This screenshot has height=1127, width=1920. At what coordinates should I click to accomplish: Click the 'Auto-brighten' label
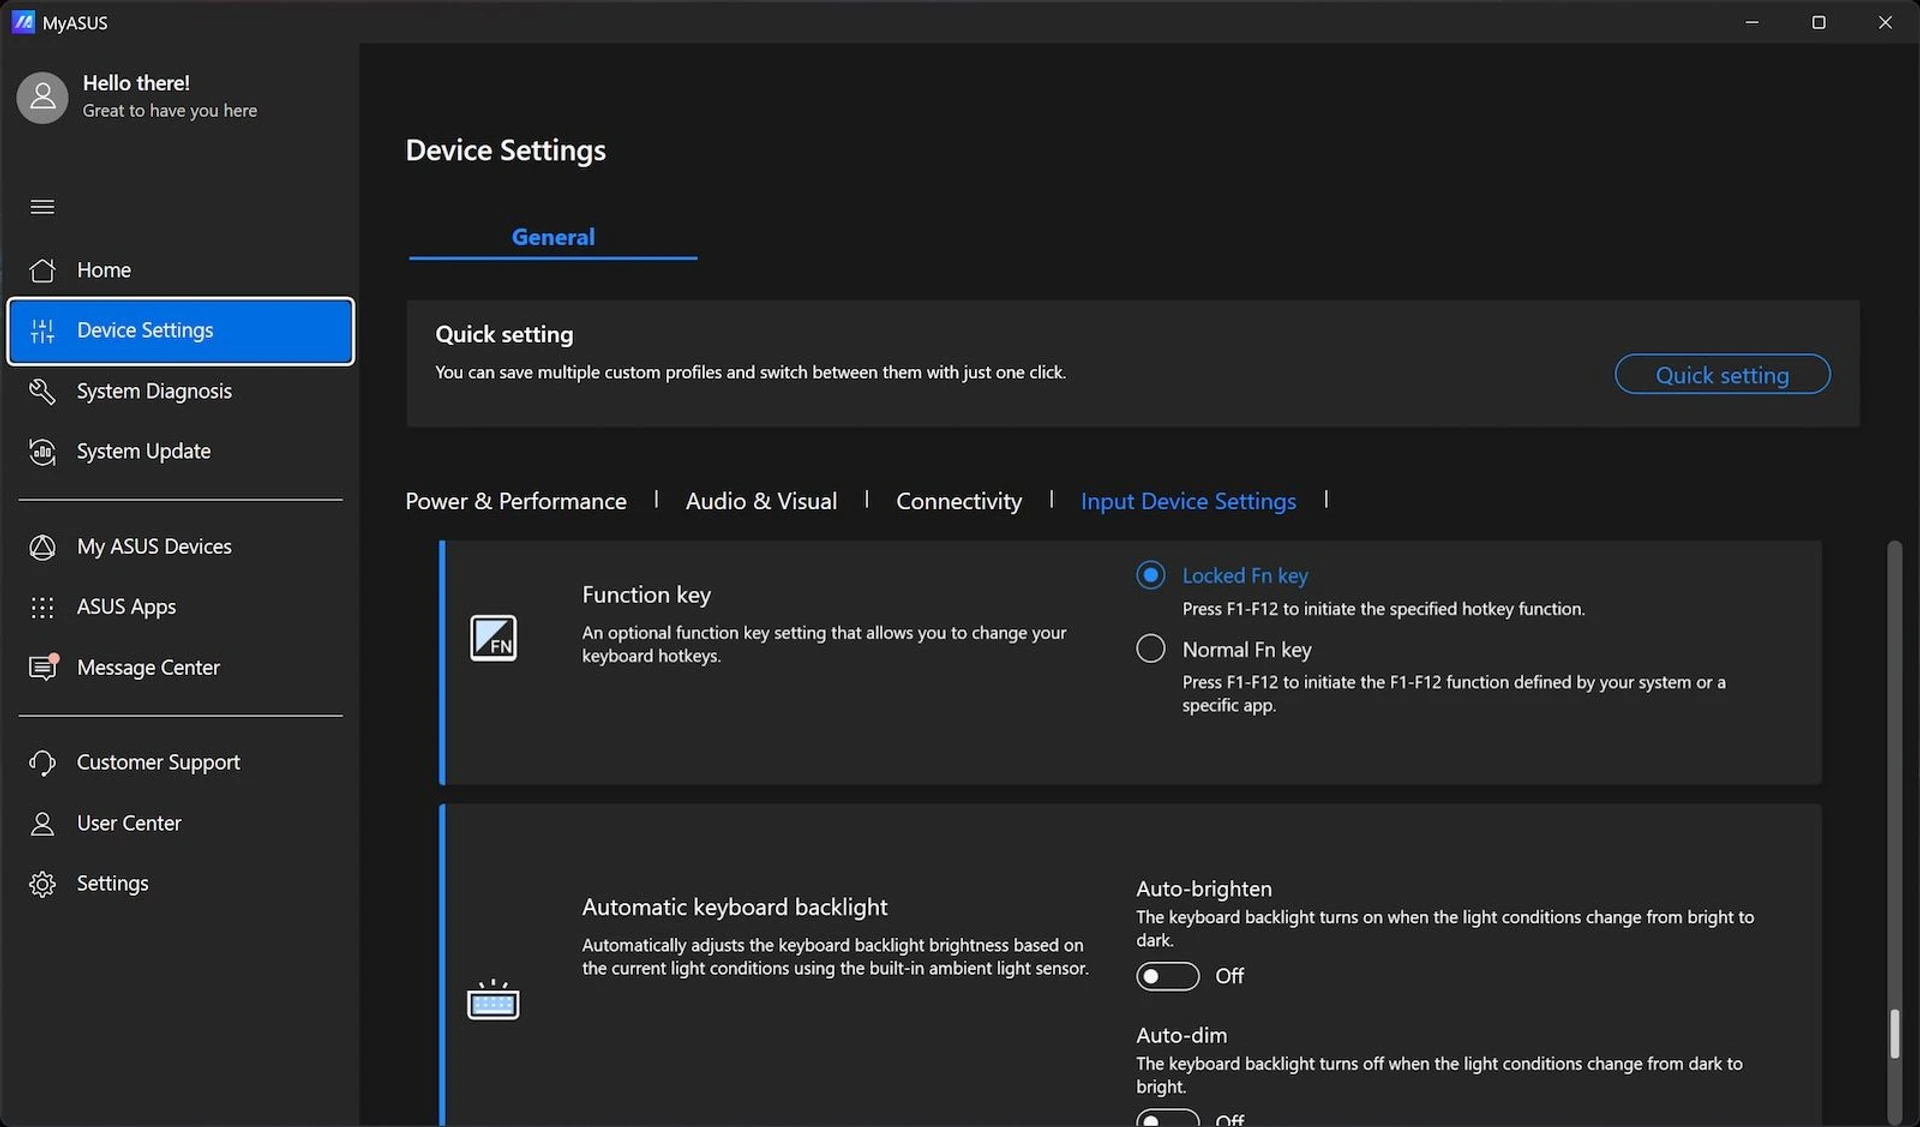point(1204,889)
